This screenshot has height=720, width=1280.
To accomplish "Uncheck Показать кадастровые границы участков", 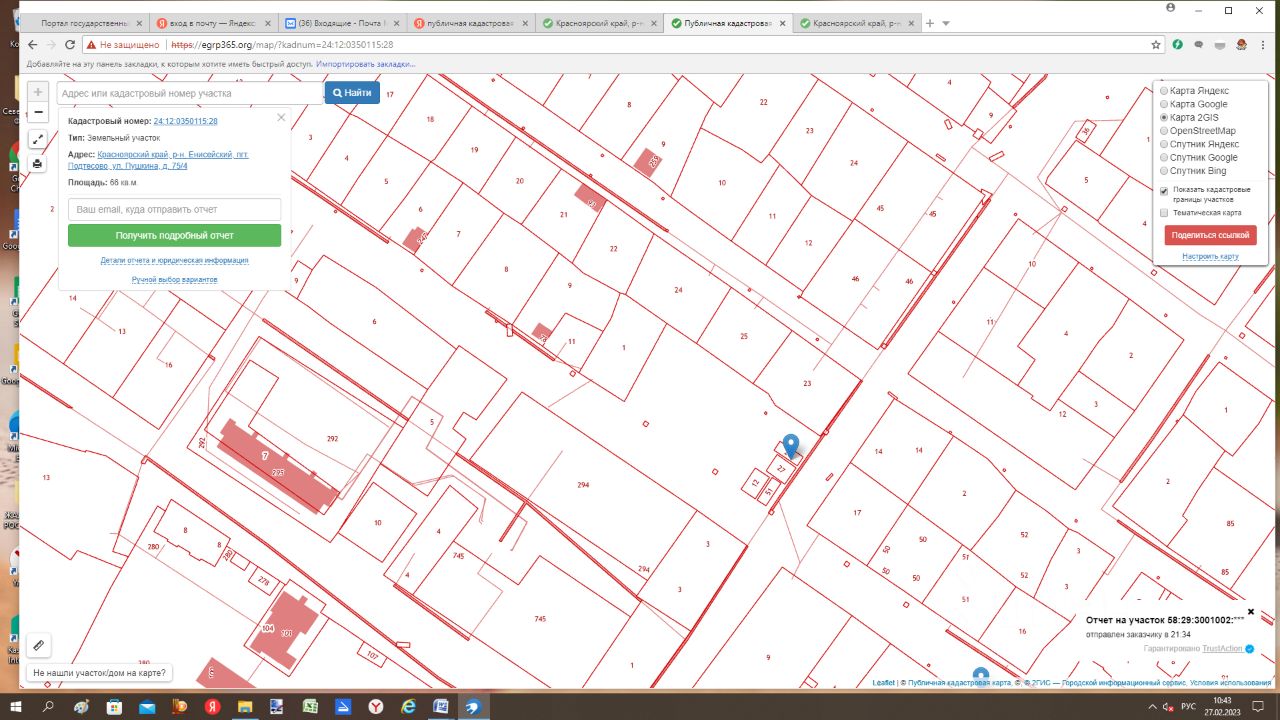I will pyautogui.click(x=1164, y=190).
